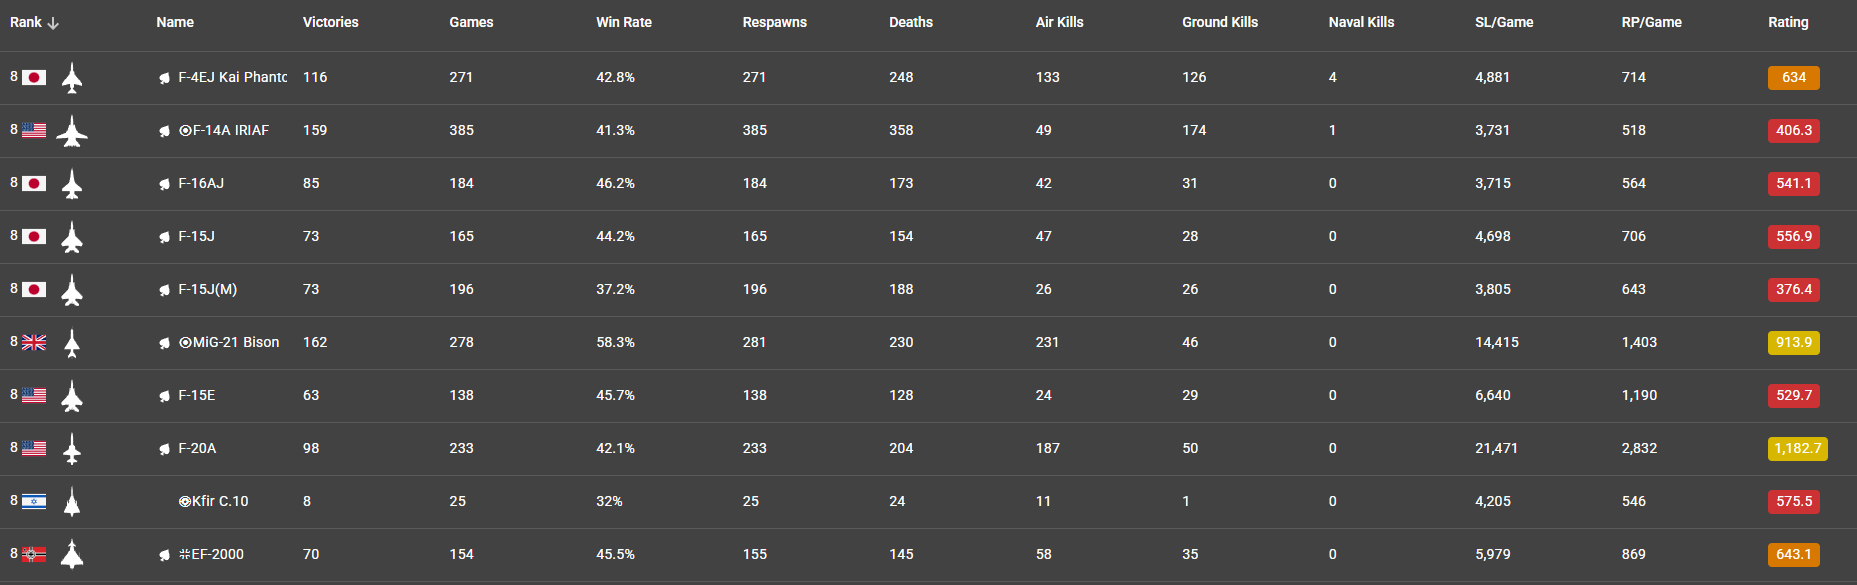The width and height of the screenshot is (1857, 585).
Task: Click the F-14A IRIAF aircraft silhouette icon
Action: click(72, 131)
